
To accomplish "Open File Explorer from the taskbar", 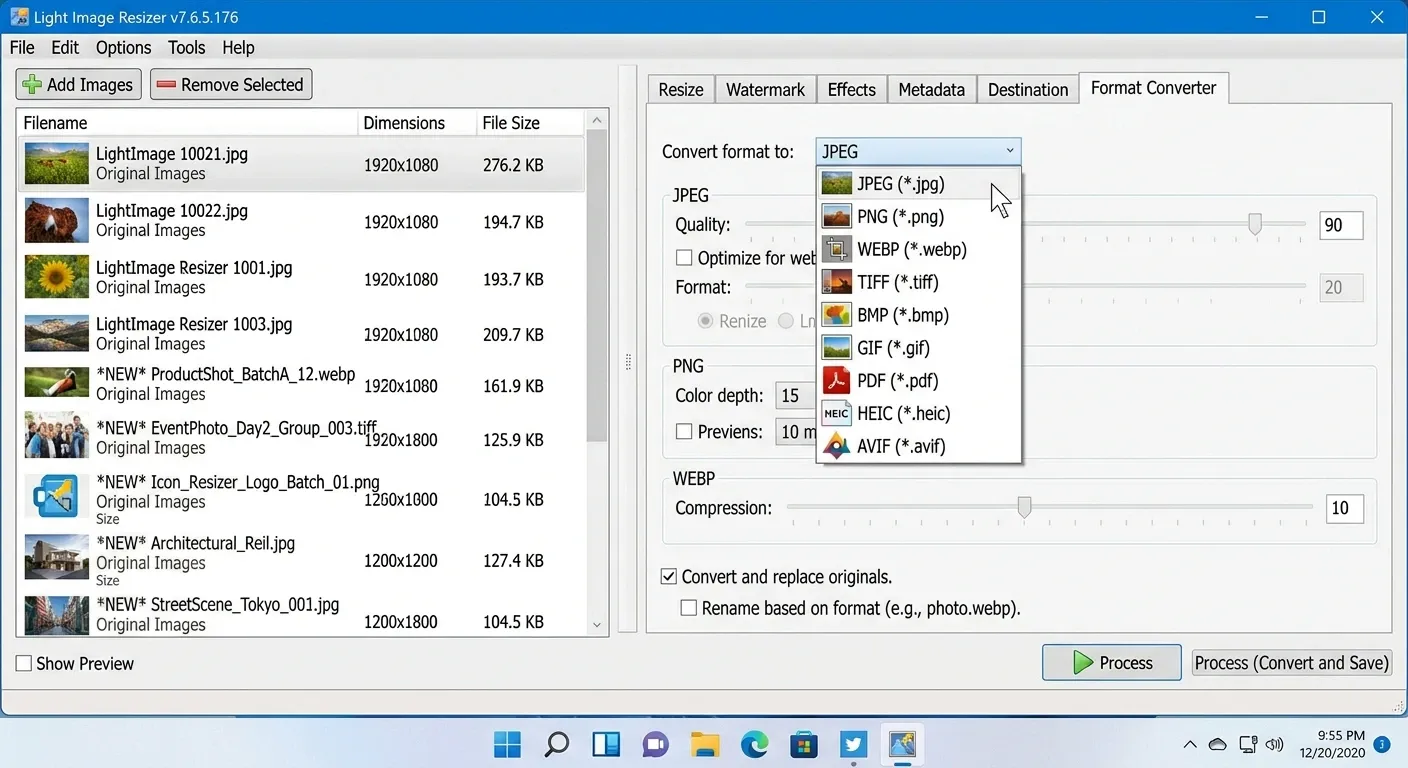I will tap(705, 744).
